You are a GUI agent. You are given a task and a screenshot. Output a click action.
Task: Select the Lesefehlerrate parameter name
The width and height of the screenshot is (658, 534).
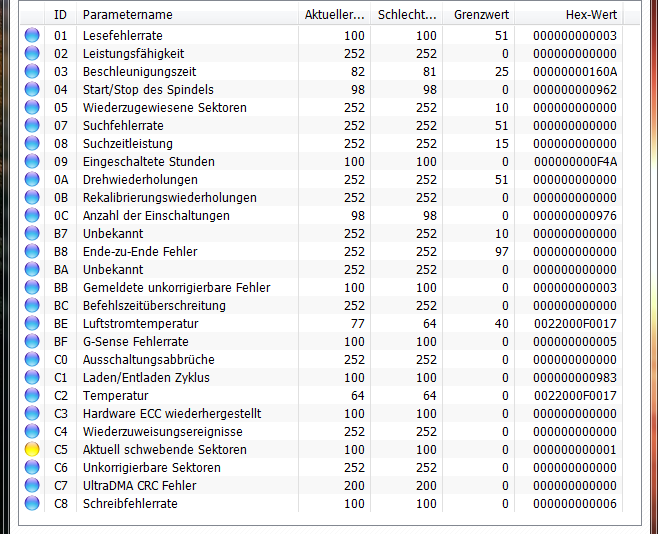point(123,36)
